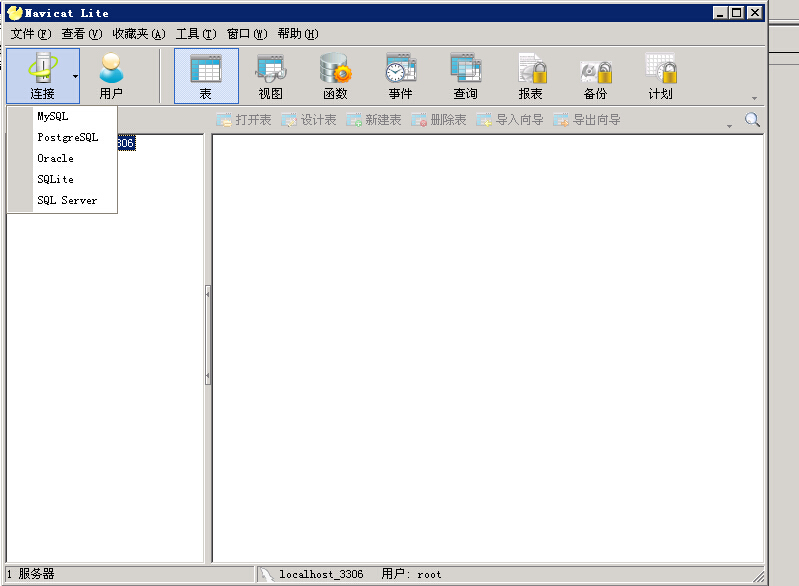The image size is (799, 586).
Task: Click the 1 服务器 status bar text
Action: coord(31,574)
